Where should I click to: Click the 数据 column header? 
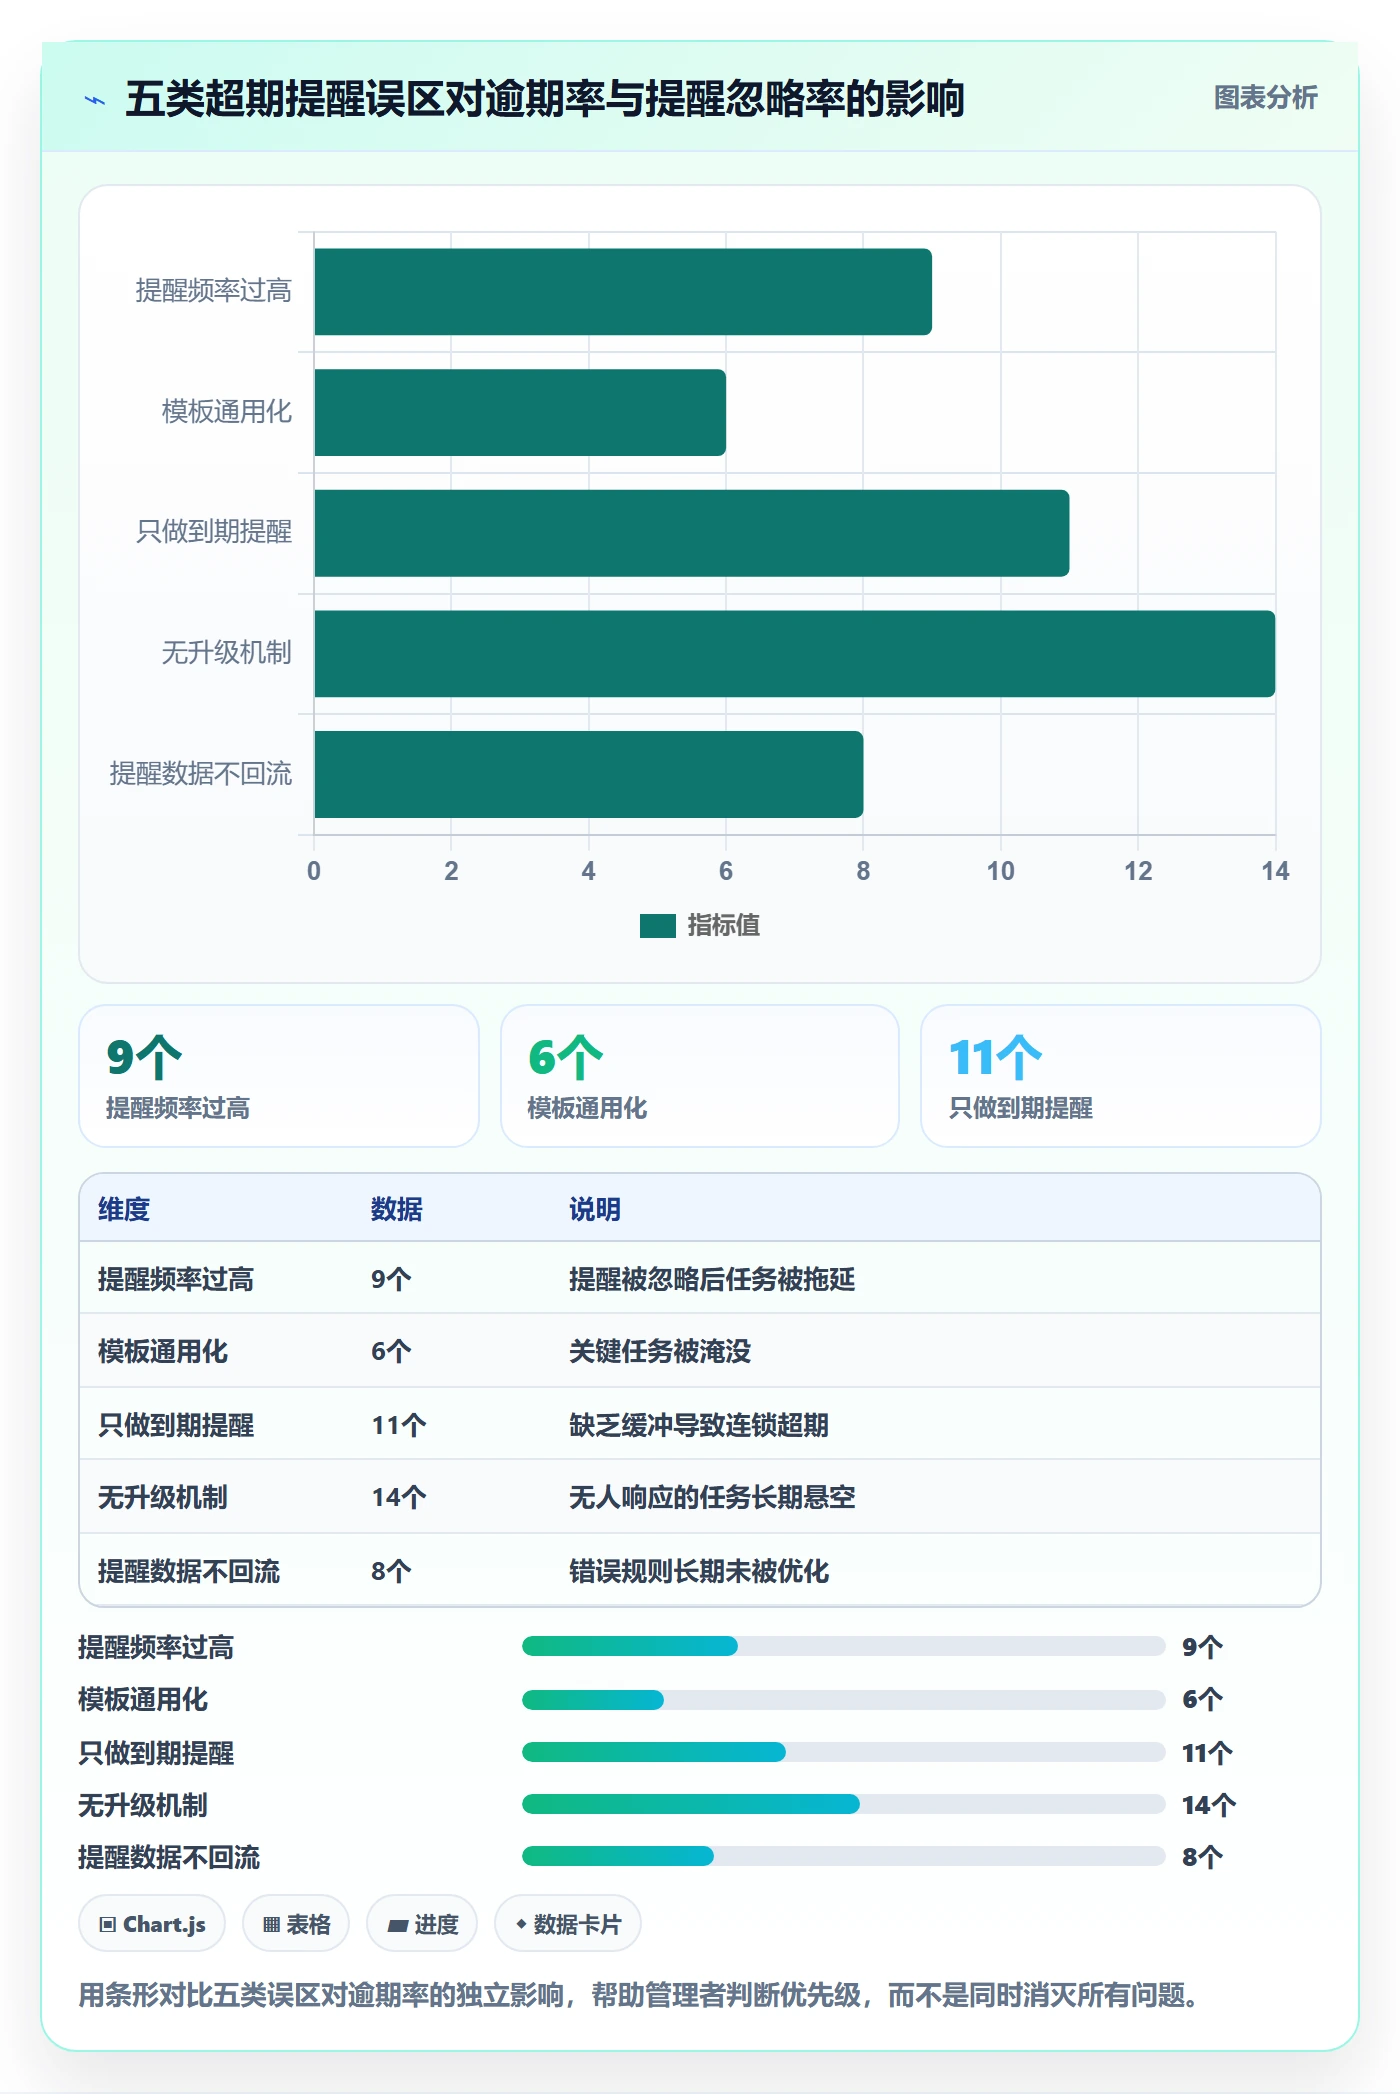397,1209
